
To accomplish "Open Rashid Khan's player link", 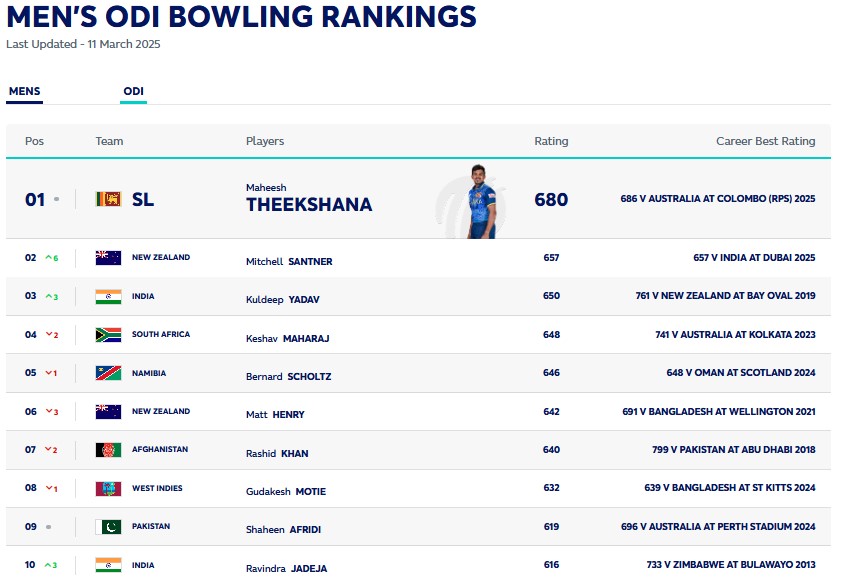I will (x=277, y=454).
